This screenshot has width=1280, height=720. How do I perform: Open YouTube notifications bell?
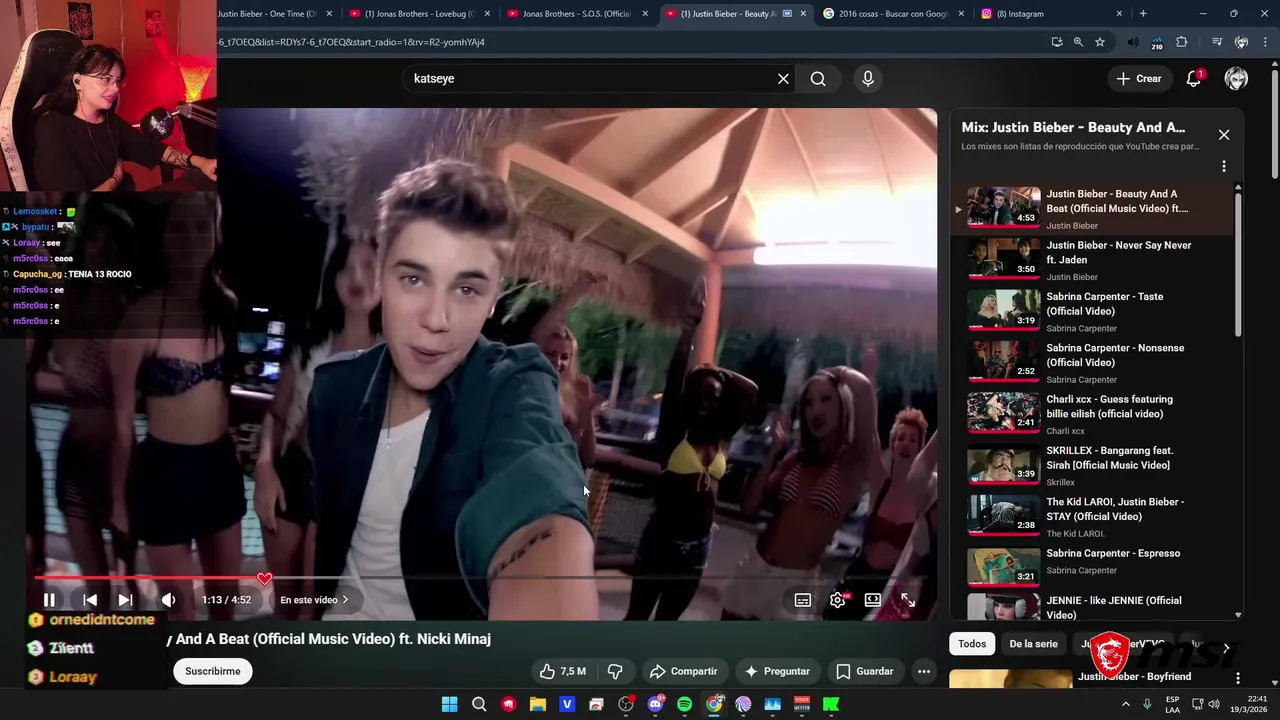click(1193, 78)
